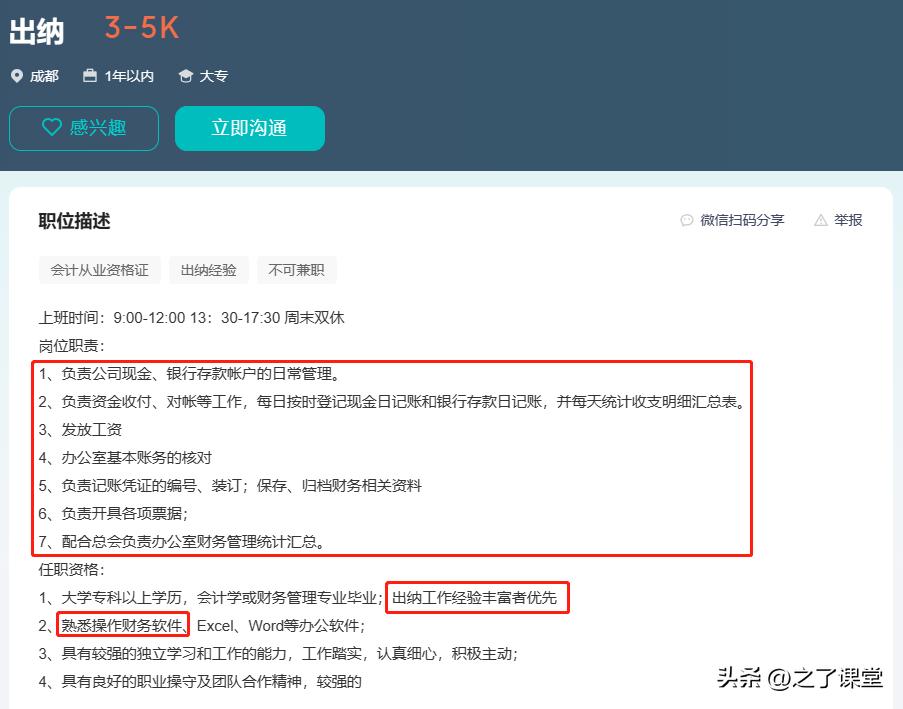Select the 不可兼职 tag
The height and width of the screenshot is (709, 903).
[x=297, y=269]
